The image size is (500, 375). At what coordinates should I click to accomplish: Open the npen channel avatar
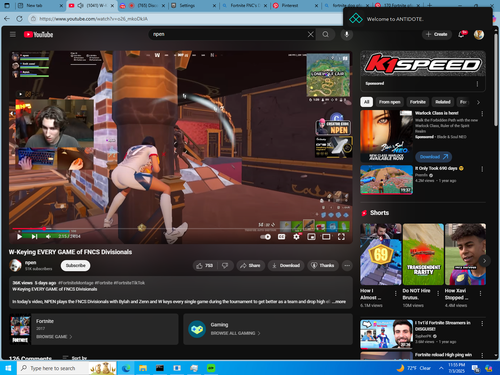point(15,266)
